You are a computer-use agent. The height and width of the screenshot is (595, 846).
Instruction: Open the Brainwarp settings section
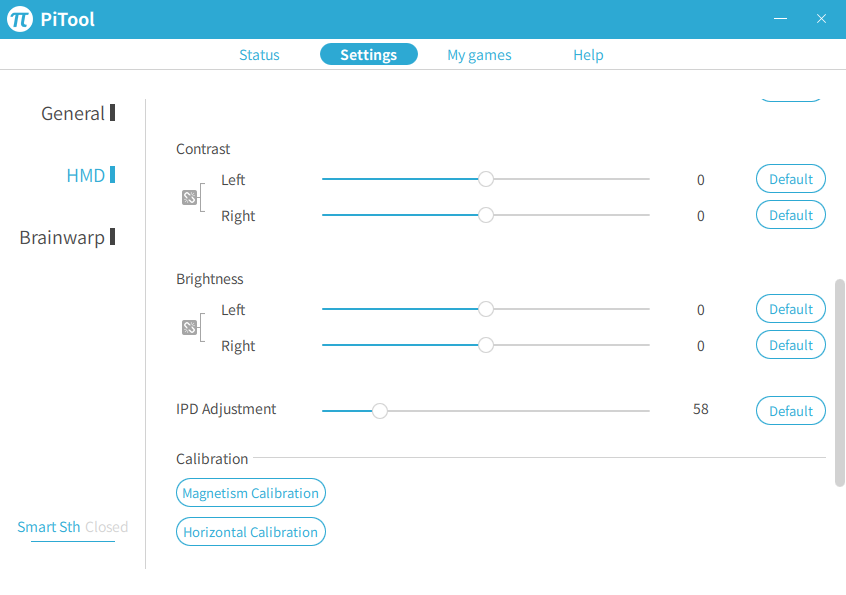click(x=62, y=238)
